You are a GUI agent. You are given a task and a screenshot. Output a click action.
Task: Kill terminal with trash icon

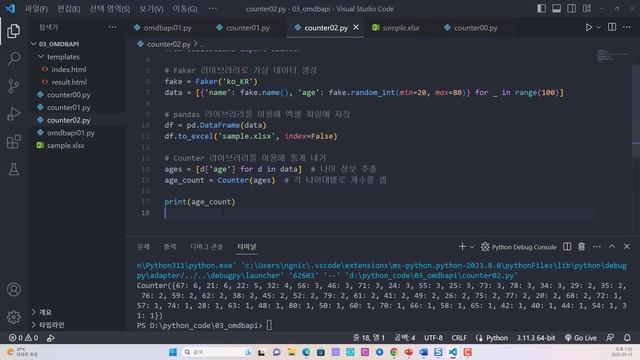point(581,247)
